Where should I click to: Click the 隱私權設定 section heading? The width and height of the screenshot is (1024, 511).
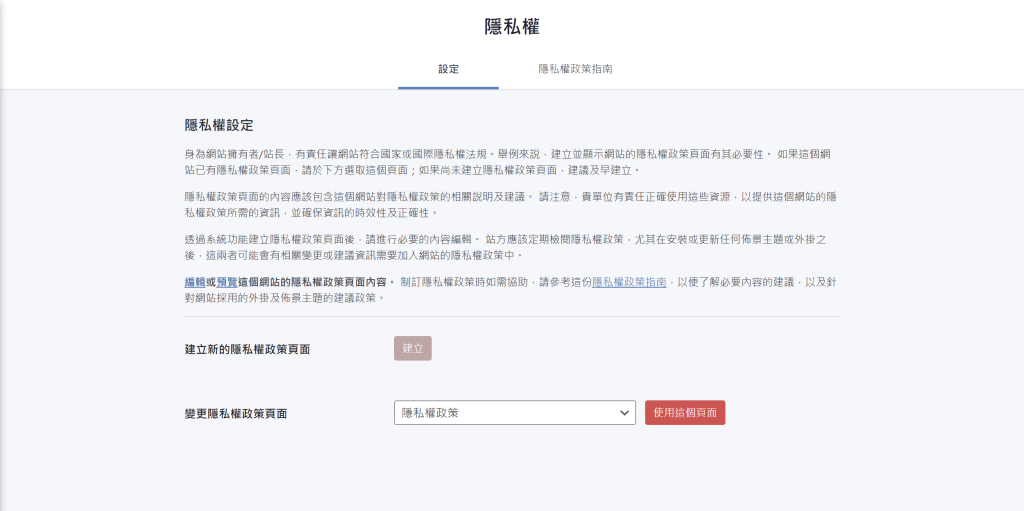click(x=219, y=125)
